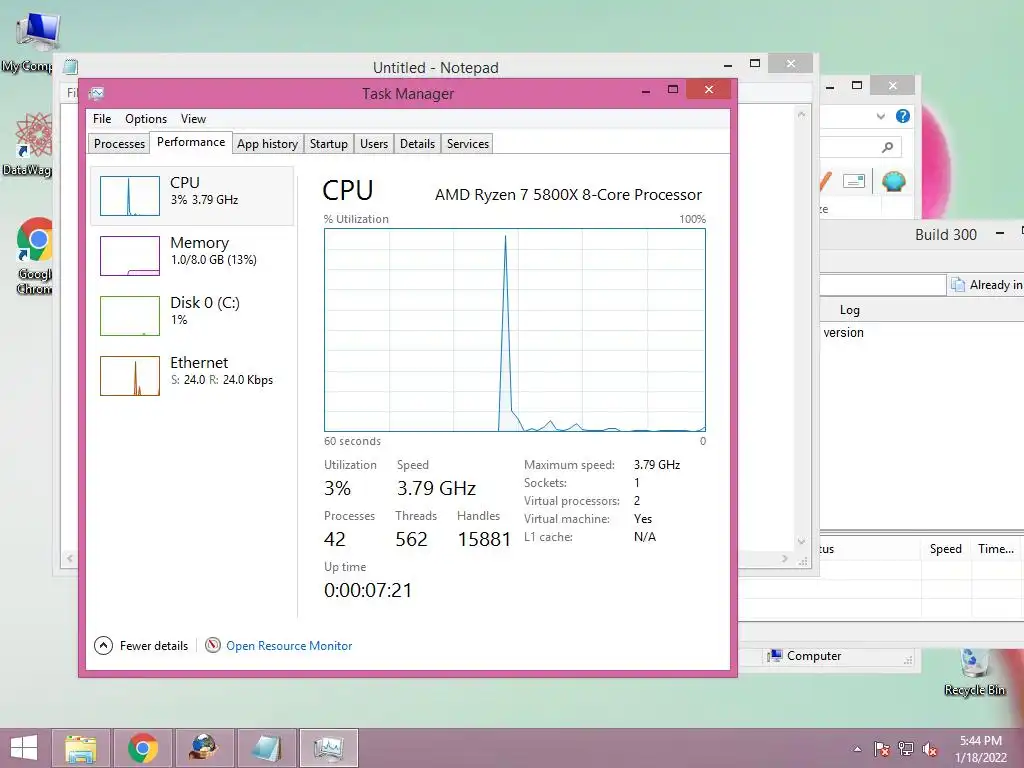Click AMD Ryzen 7 5800X processor name
The image size is (1024, 768).
[568, 195]
